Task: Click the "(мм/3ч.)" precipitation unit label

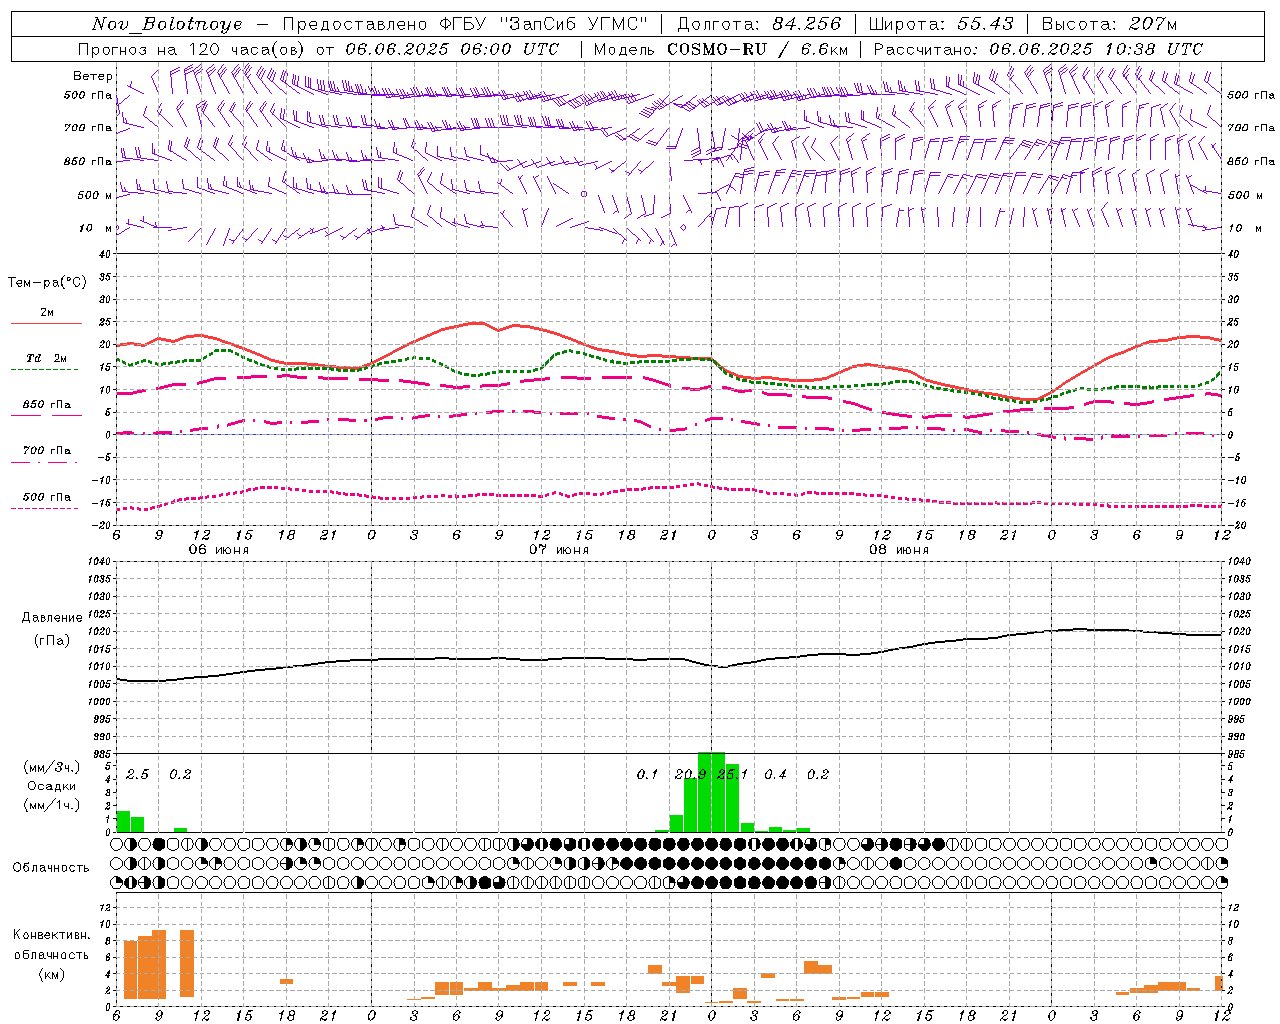Action: [x=52, y=767]
